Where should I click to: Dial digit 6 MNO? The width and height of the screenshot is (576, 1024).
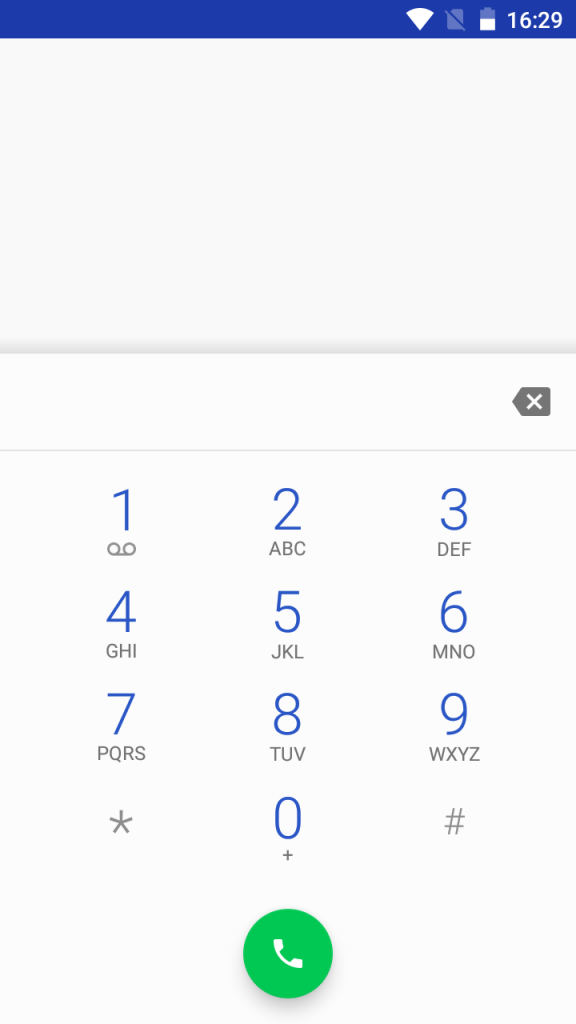pos(454,624)
